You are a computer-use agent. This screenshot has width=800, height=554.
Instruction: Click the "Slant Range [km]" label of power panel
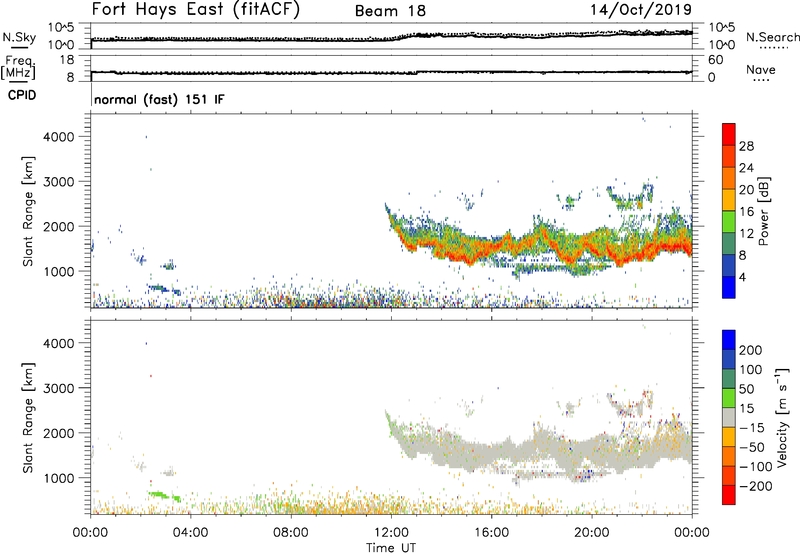tap(28, 211)
